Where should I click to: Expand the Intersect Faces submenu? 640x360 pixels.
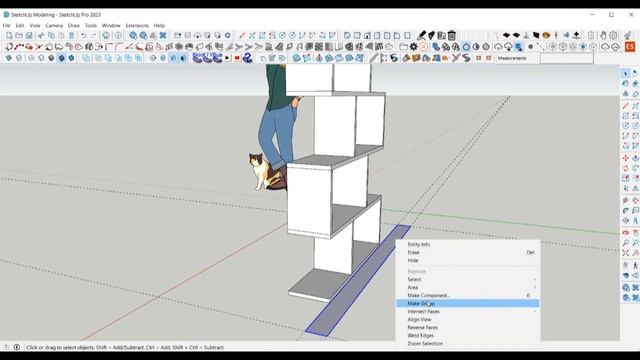click(468, 311)
